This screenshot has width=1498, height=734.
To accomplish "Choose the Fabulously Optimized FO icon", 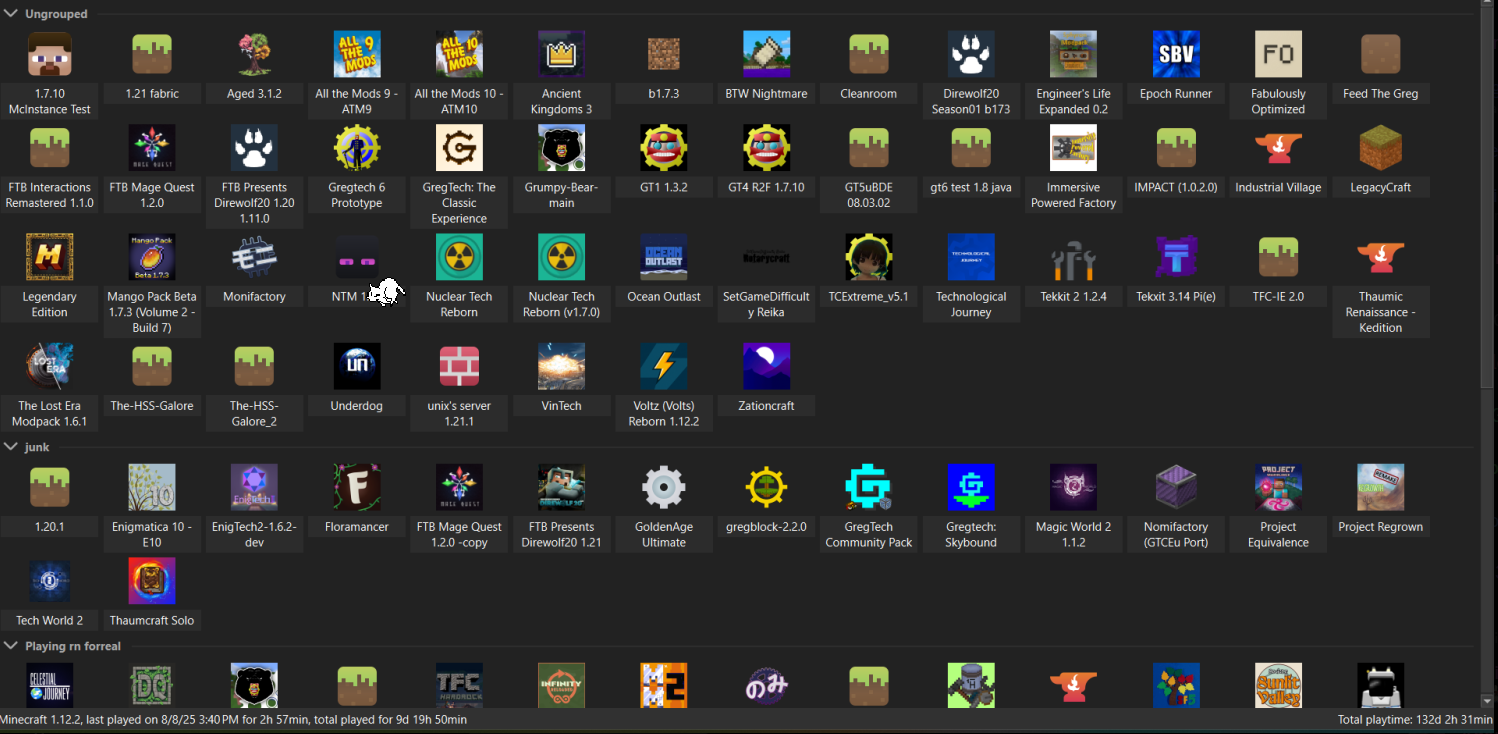I will [x=1278, y=54].
